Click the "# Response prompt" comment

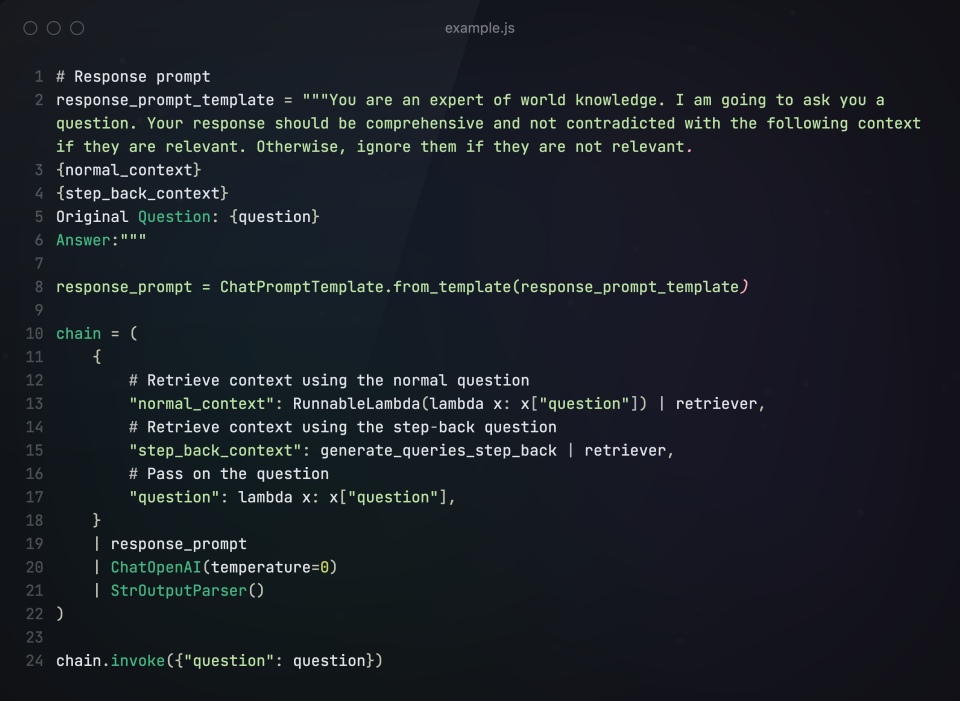(x=133, y=77)
